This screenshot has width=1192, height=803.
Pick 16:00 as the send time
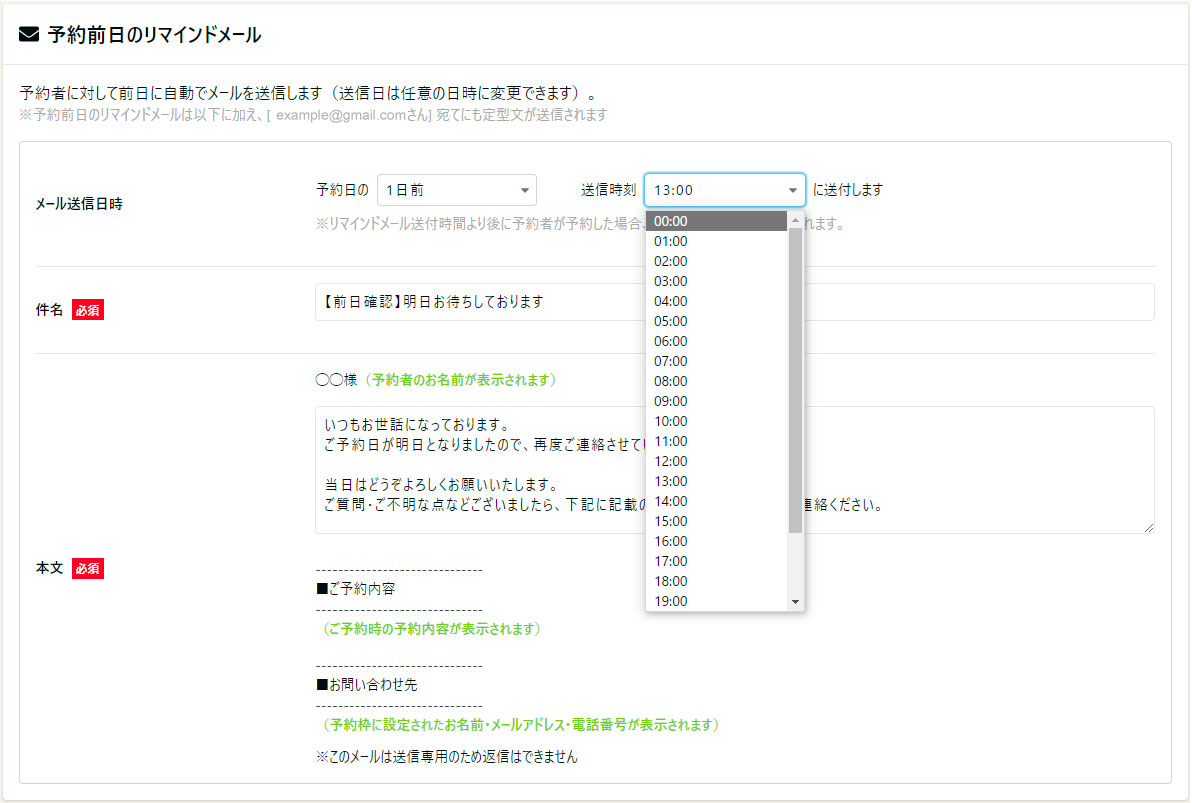pyautogui.click(x=716, y=541)
